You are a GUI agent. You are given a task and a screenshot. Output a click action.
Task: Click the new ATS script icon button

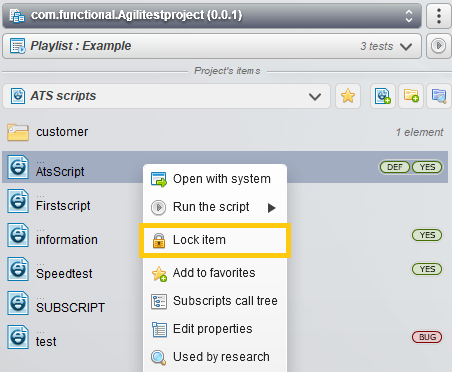[x=383, y=96]
